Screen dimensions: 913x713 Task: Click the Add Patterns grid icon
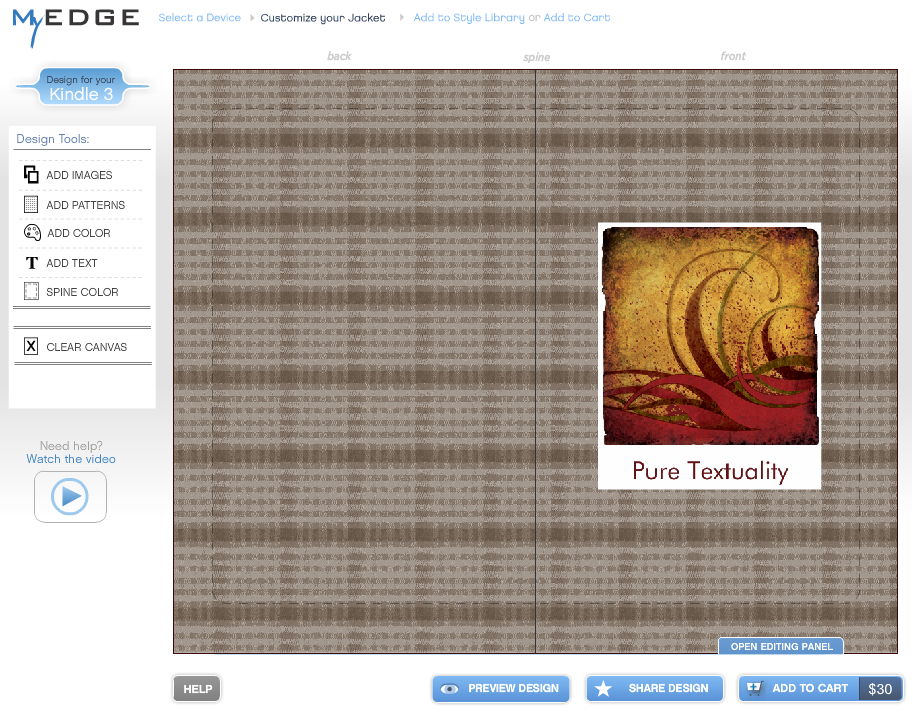pos(31,204)
